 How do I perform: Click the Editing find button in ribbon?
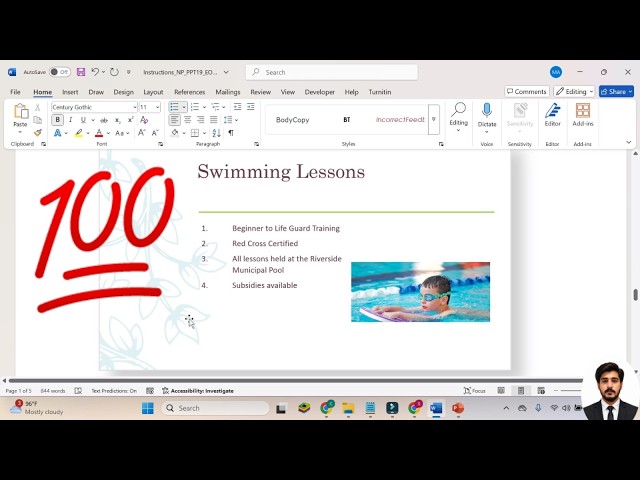458,116
